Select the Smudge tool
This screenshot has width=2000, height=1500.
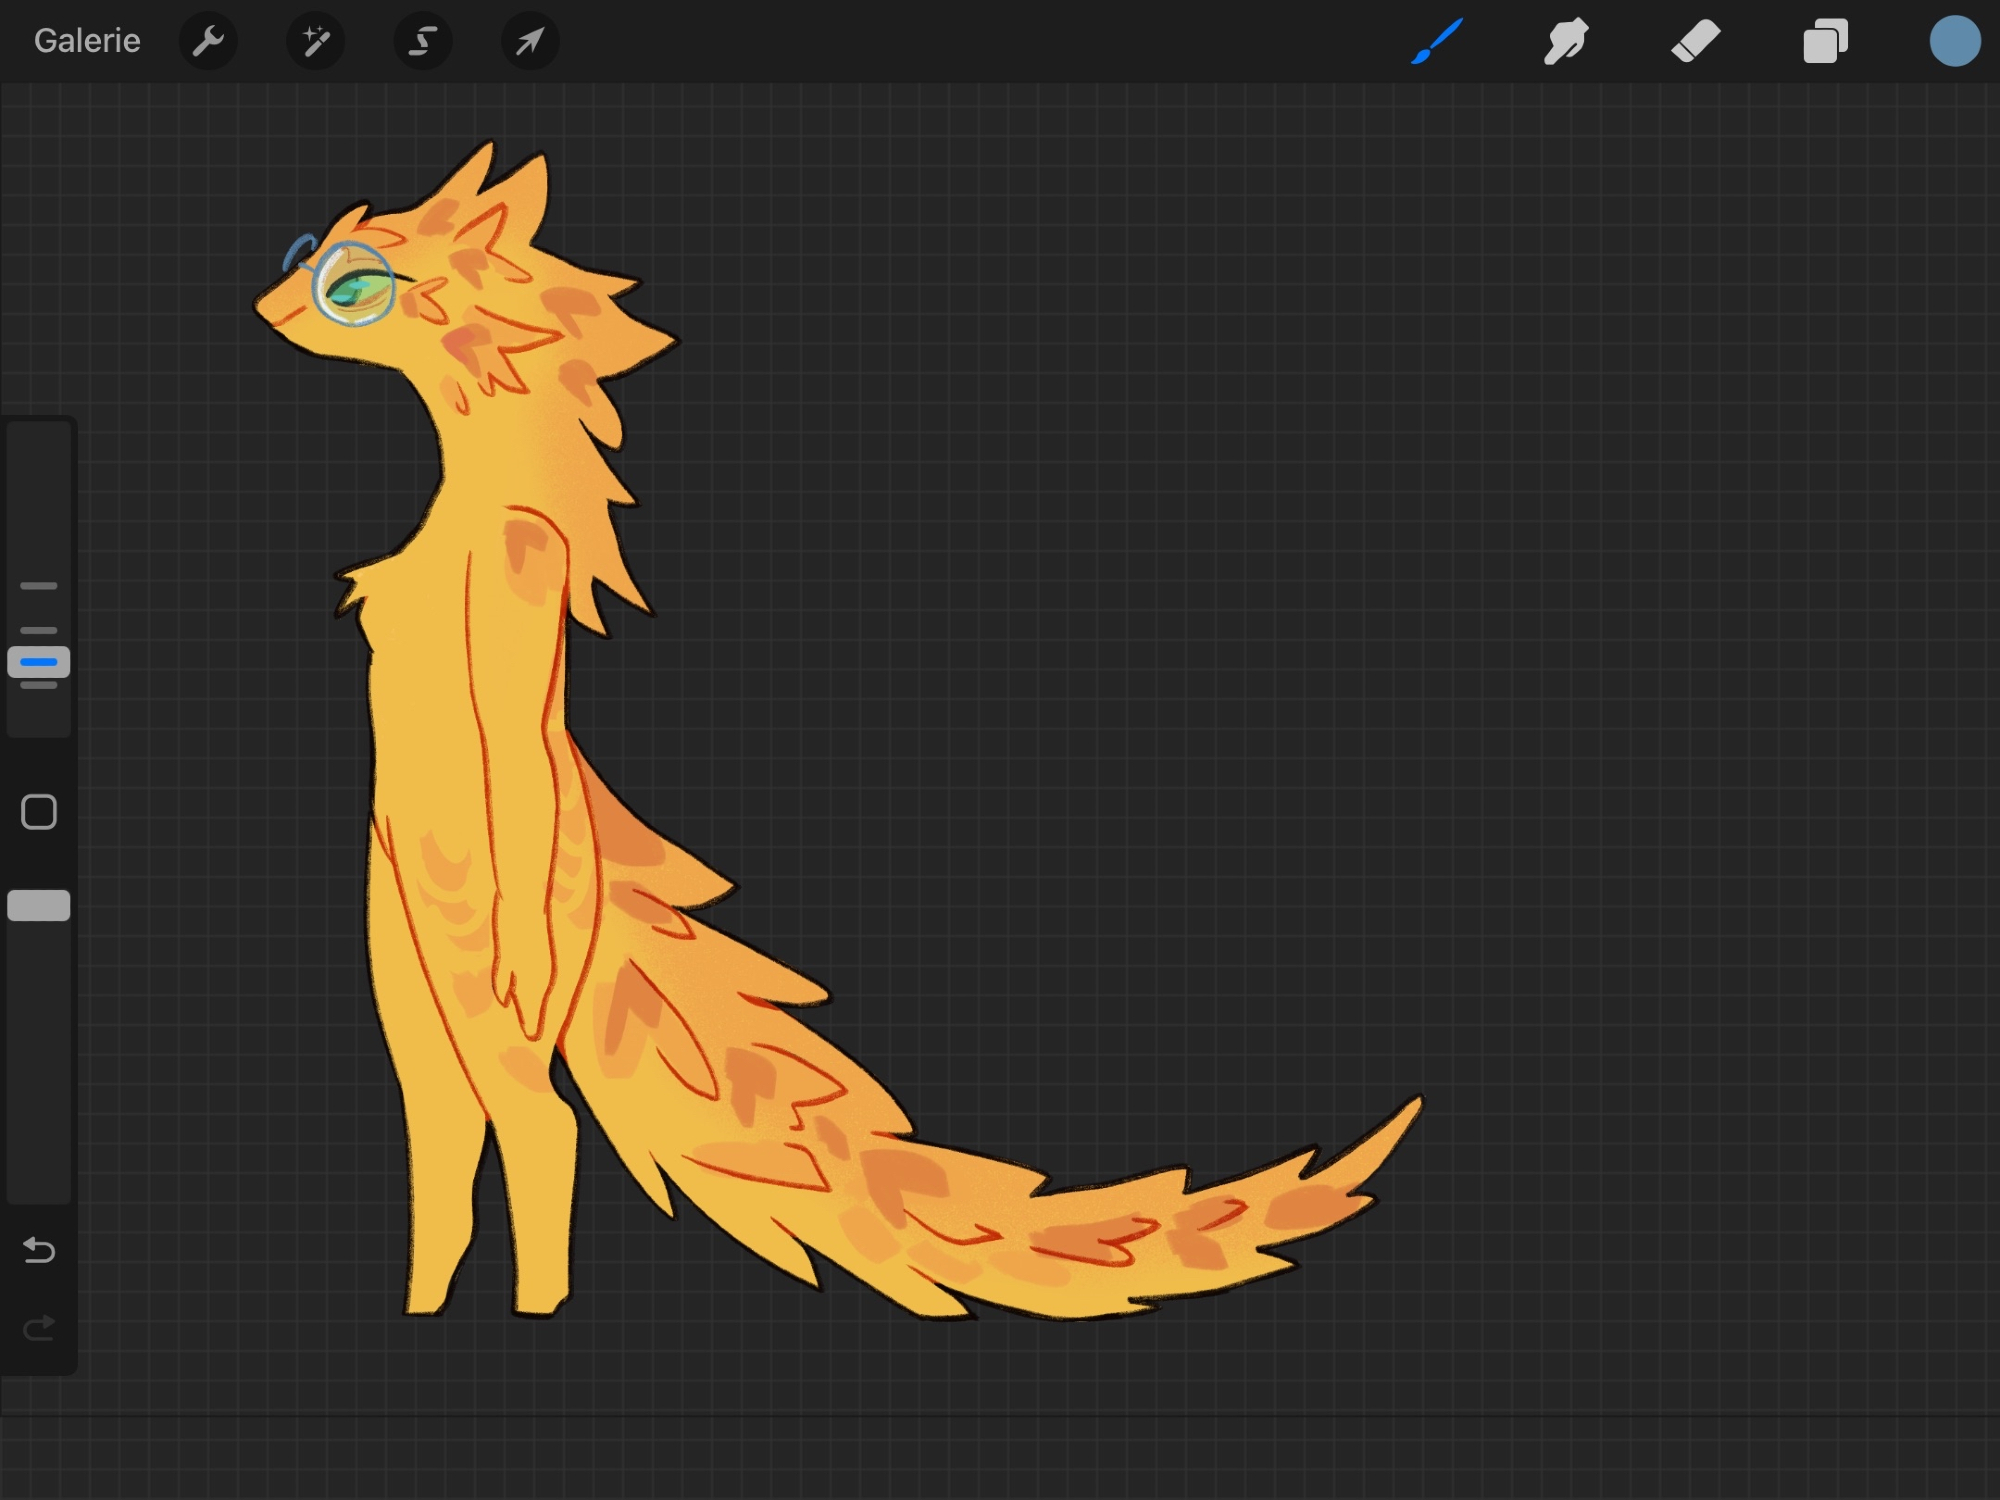click(x=1566, y=41)
